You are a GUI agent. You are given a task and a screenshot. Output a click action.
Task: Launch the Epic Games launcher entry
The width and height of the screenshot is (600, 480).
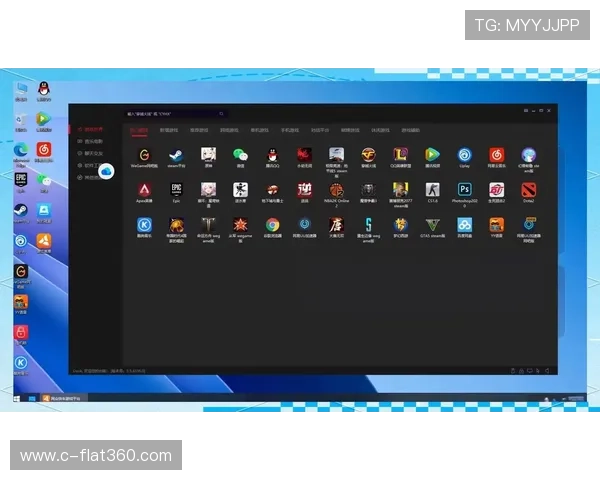176,190
